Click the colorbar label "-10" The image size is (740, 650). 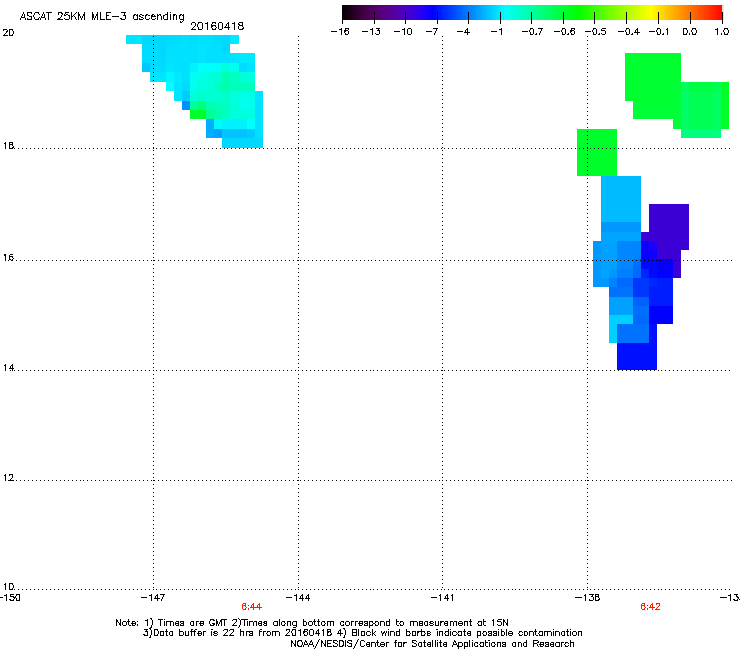click(403, 32)
